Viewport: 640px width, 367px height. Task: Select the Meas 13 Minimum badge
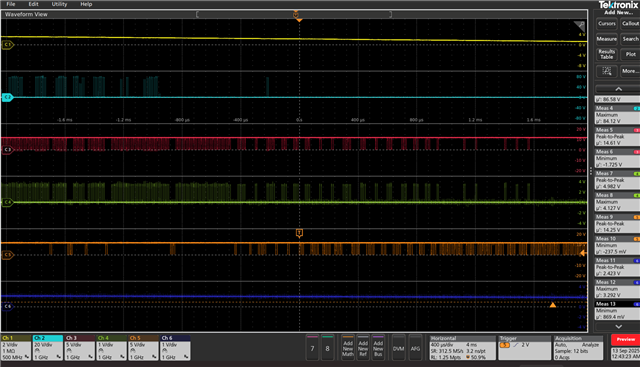pos(617,310)
